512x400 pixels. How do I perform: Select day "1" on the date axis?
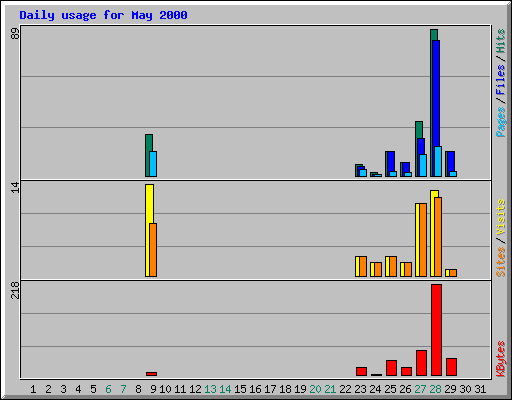pos(33,389)
